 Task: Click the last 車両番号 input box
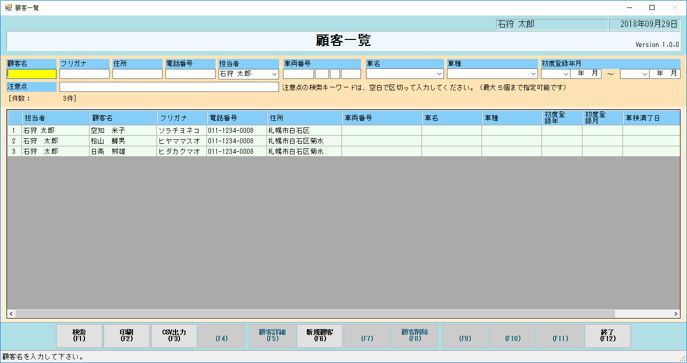351,74
